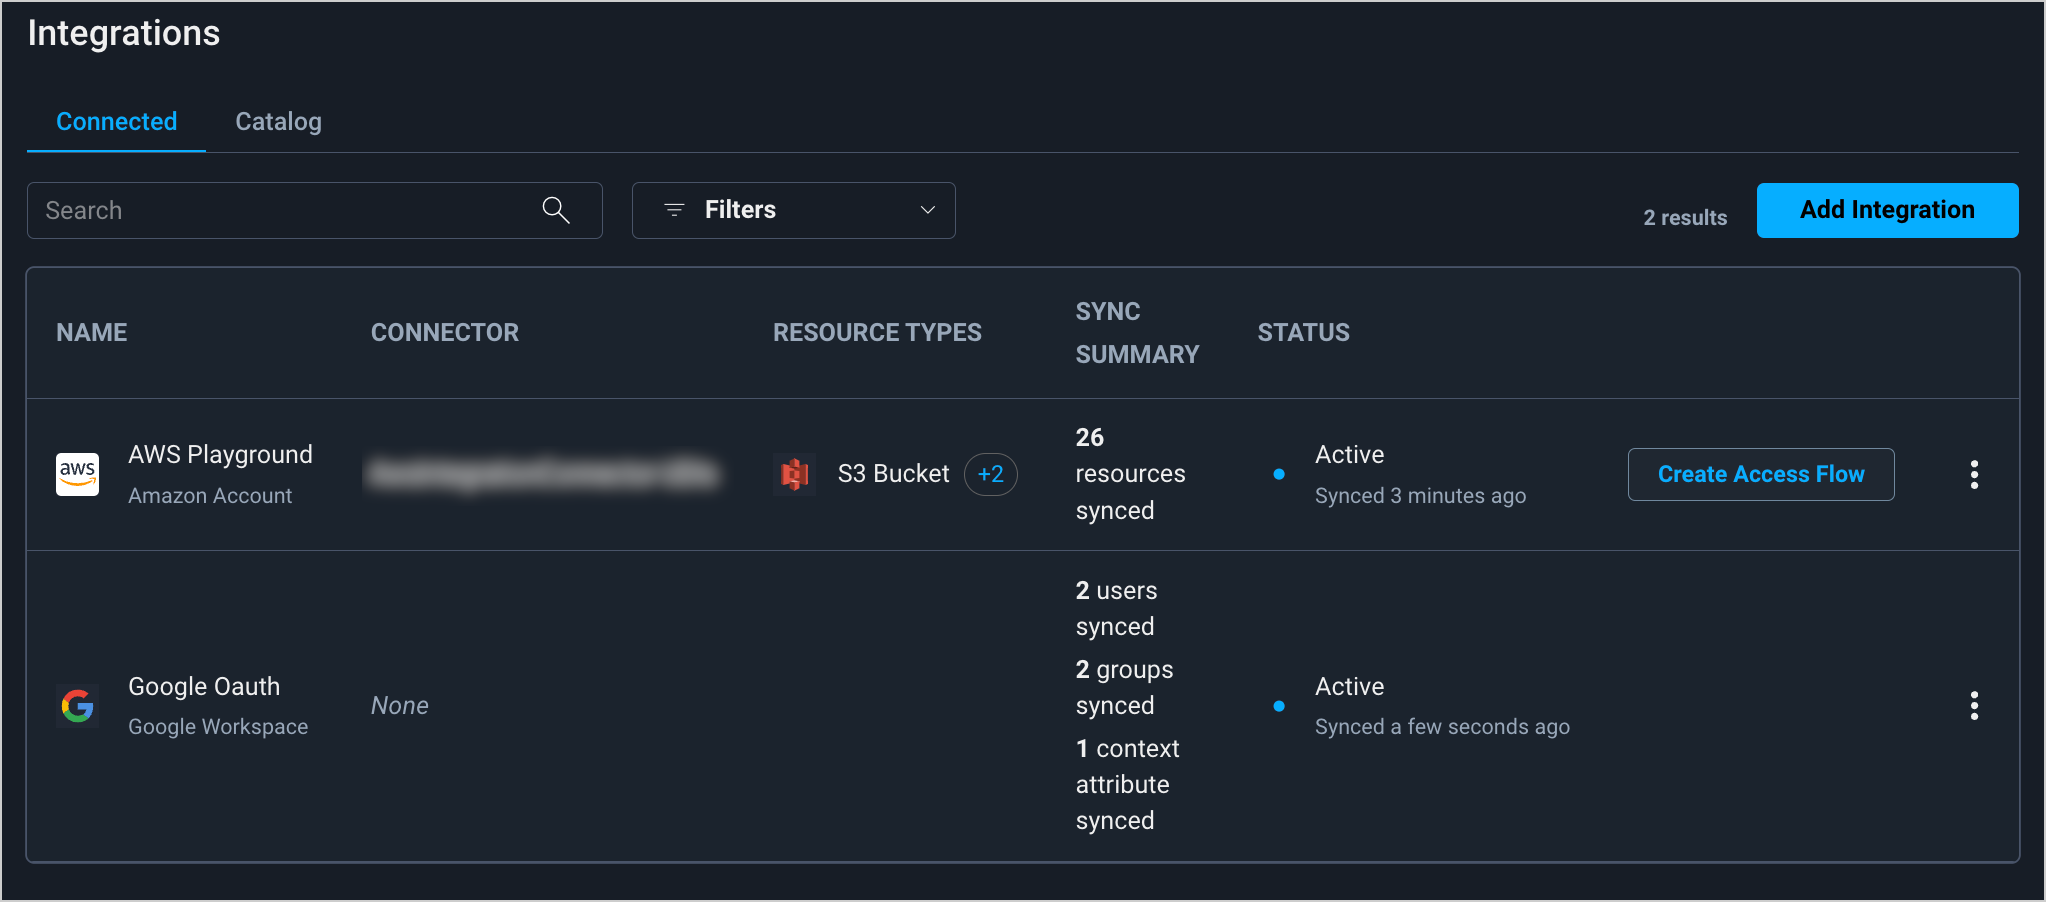Click Google Oauth active status dot
This screenshot has width=2046, height=902.
click(1279, 706)
